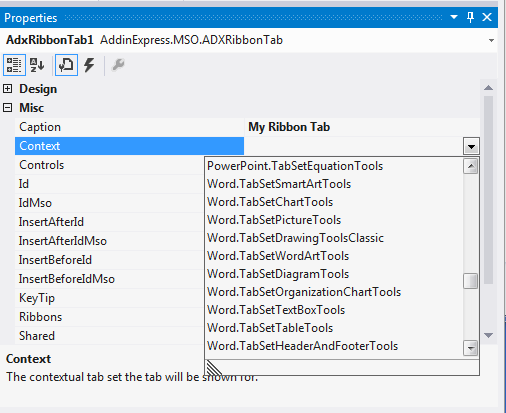506x413 pixels.
Task: Click the Property Pages wrench icon
Action: [118, 65]
